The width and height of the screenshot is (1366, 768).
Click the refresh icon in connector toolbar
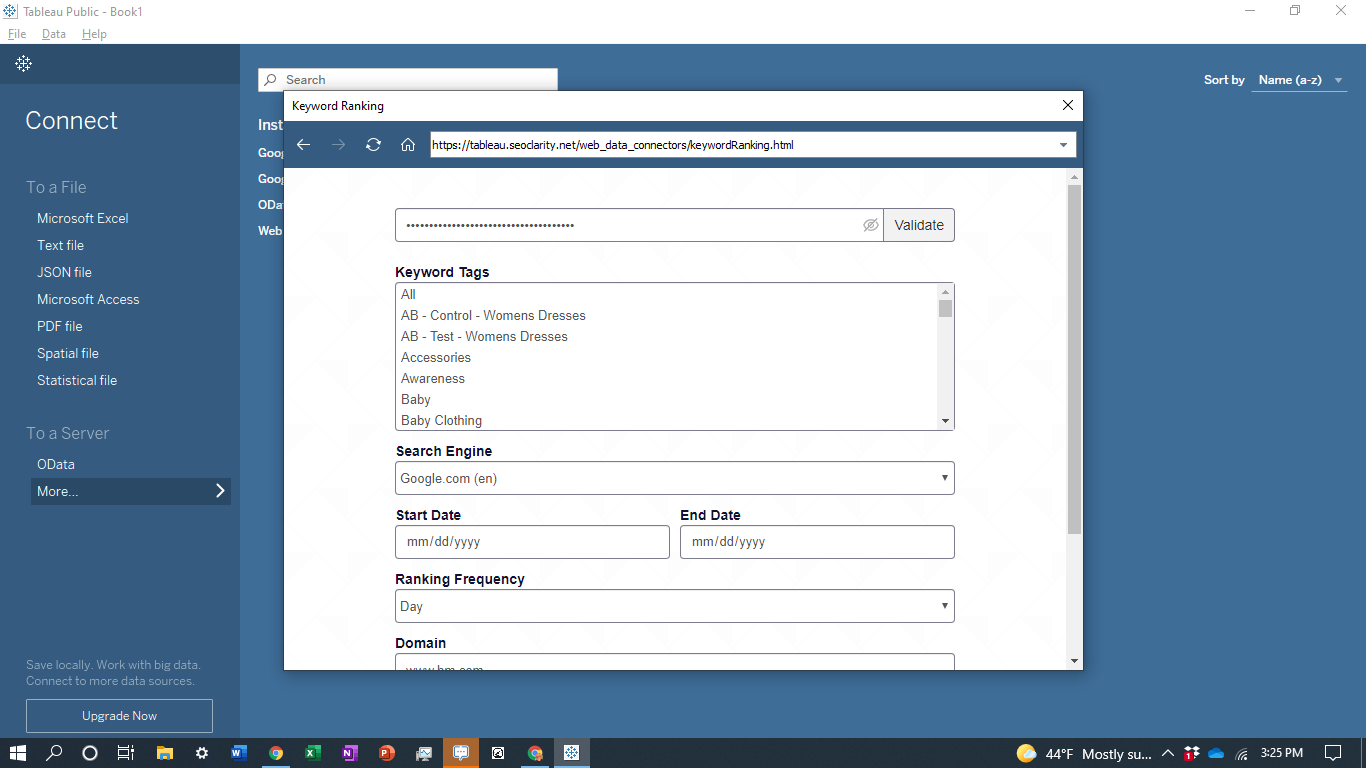[373, 145]
